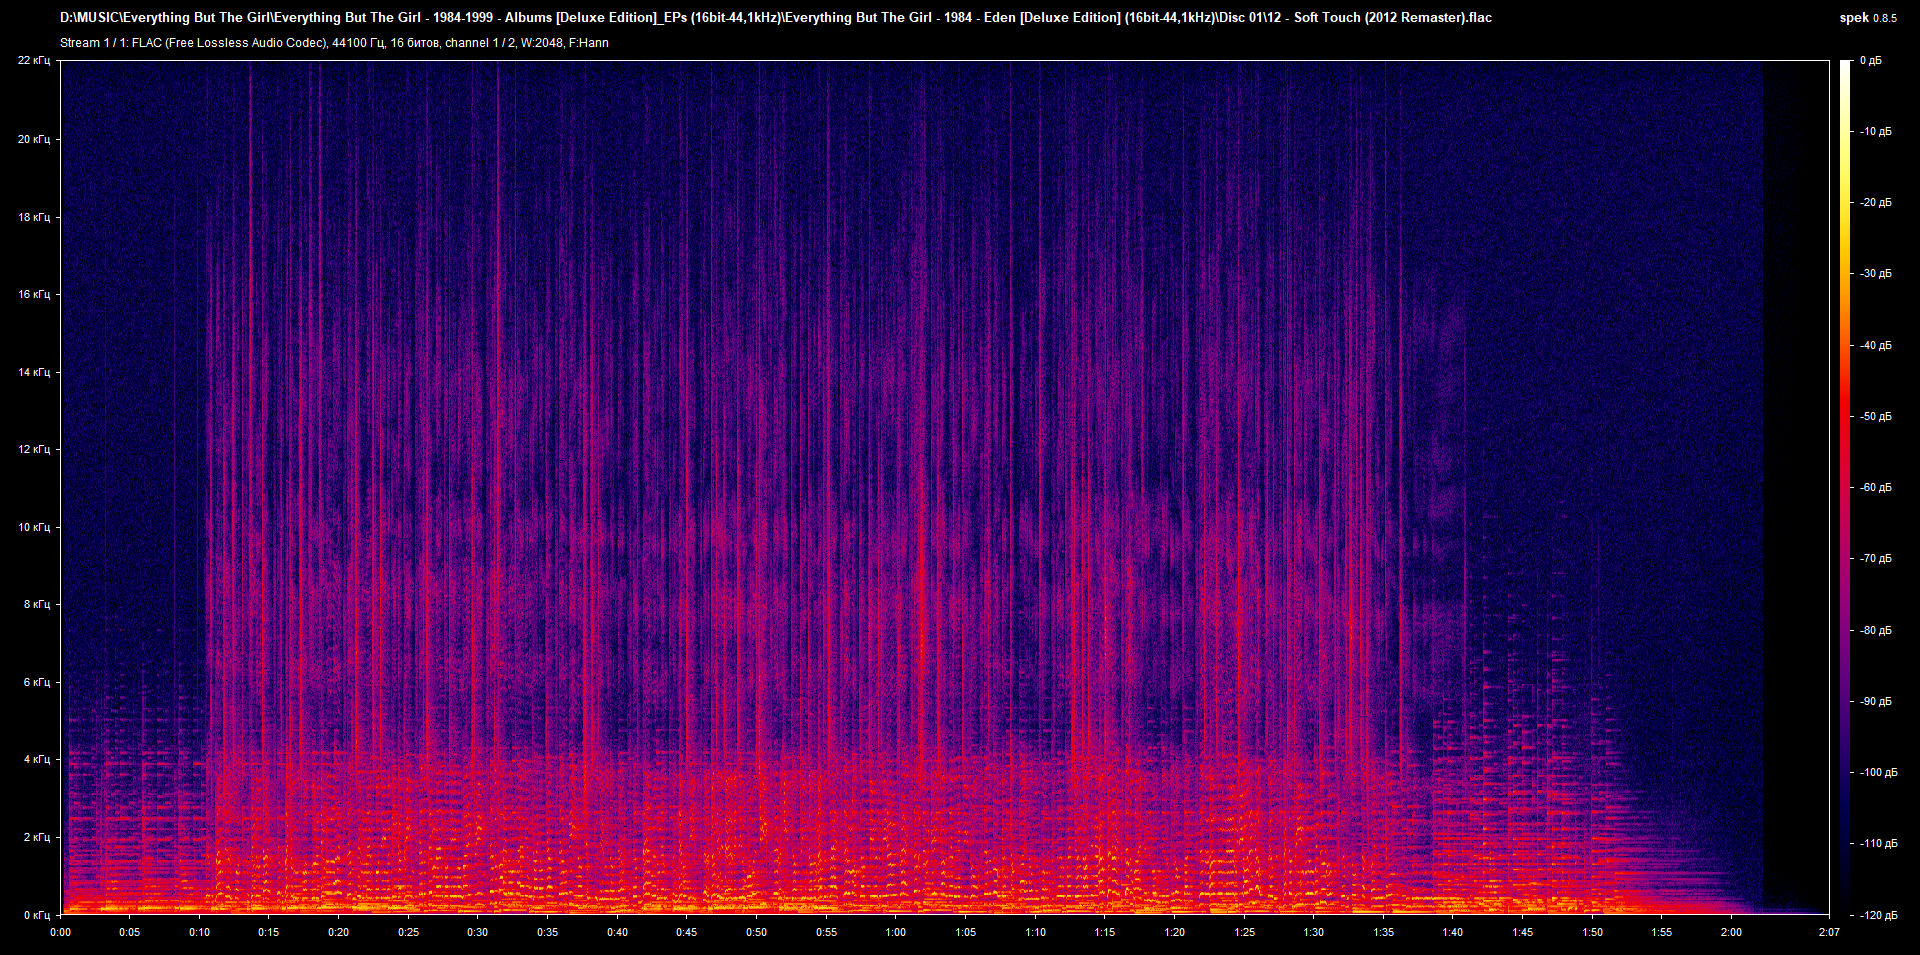Screen dimensions: 1920x955
Task: Click the '0:20' time axis label
Action: 339,932
